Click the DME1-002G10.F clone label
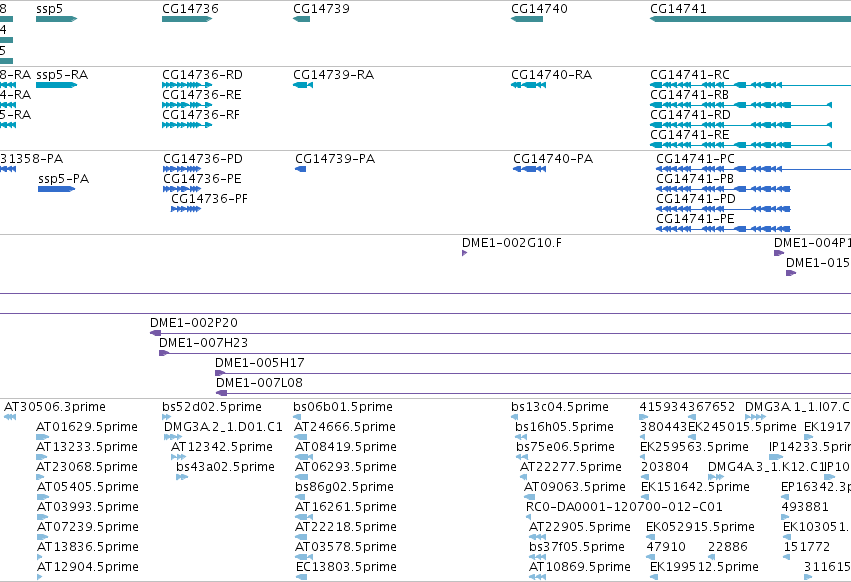The height and width of the screenshot is (582, 851). pos(512,243)
